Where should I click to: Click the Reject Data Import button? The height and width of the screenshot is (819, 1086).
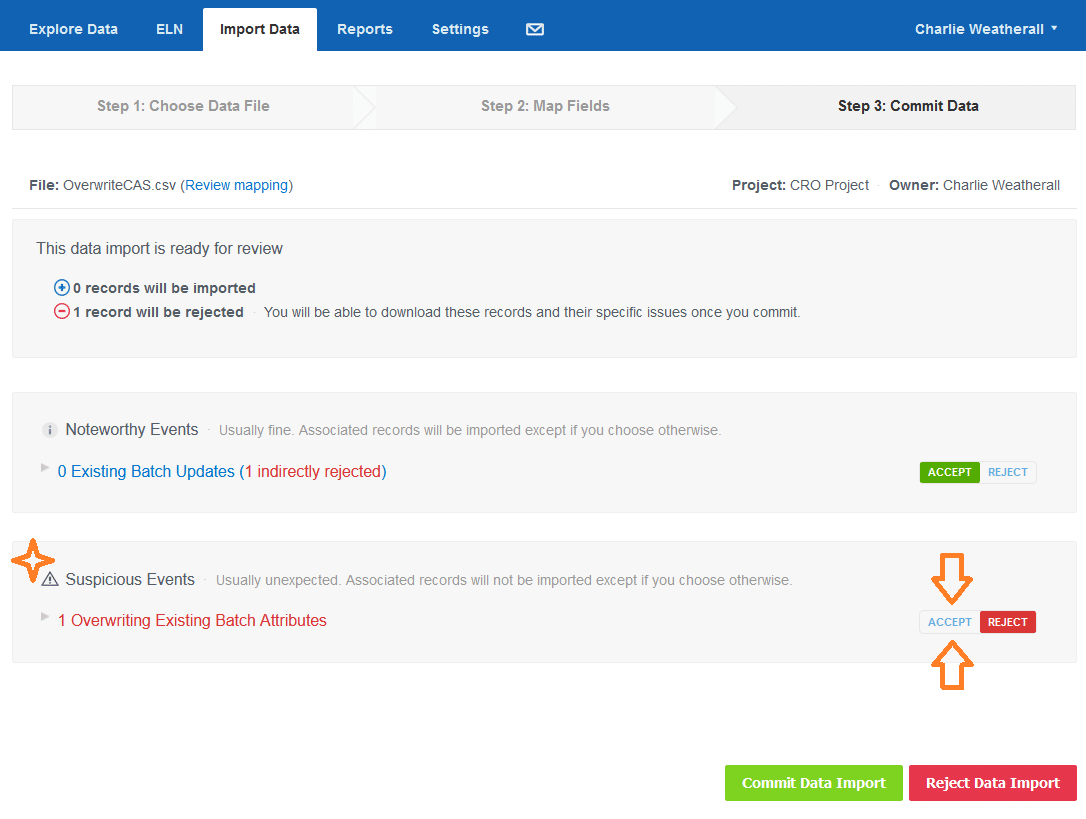(992, 783)
